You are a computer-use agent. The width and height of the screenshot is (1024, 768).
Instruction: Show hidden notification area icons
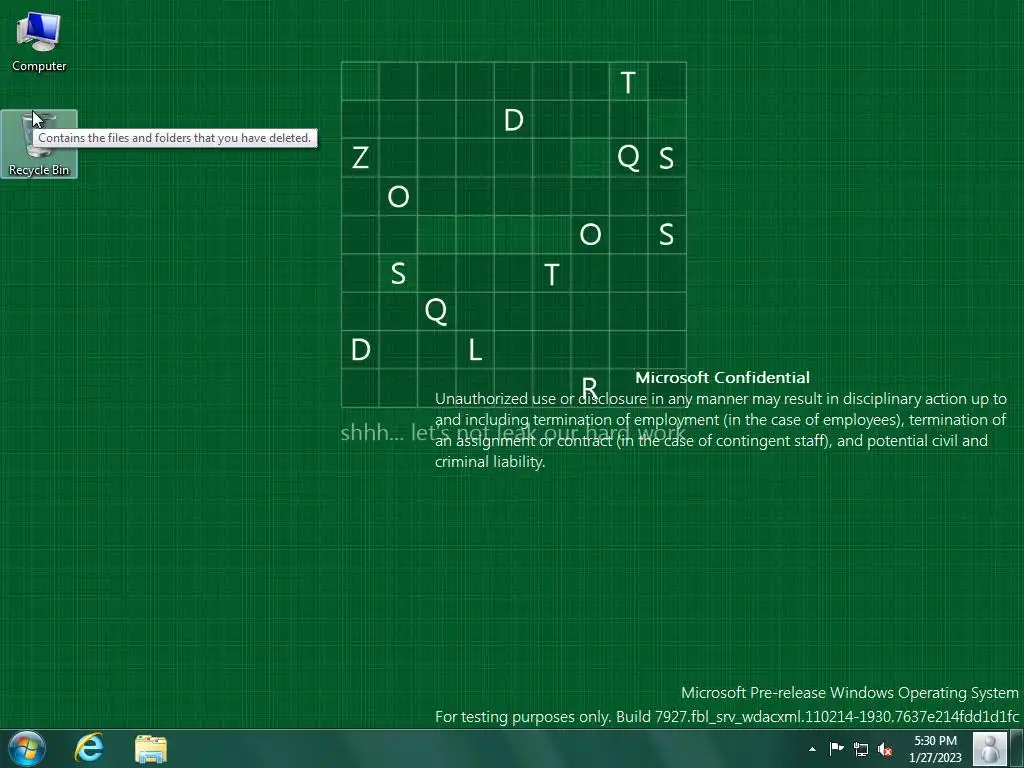pos(812,749)
